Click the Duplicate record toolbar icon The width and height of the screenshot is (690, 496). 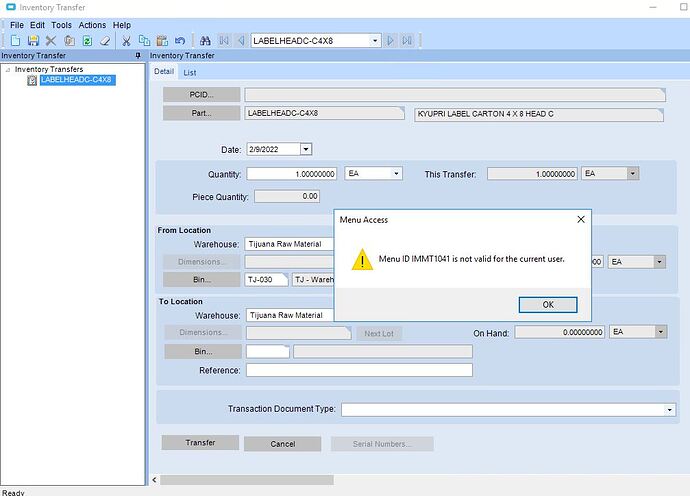tap(69, 41)
